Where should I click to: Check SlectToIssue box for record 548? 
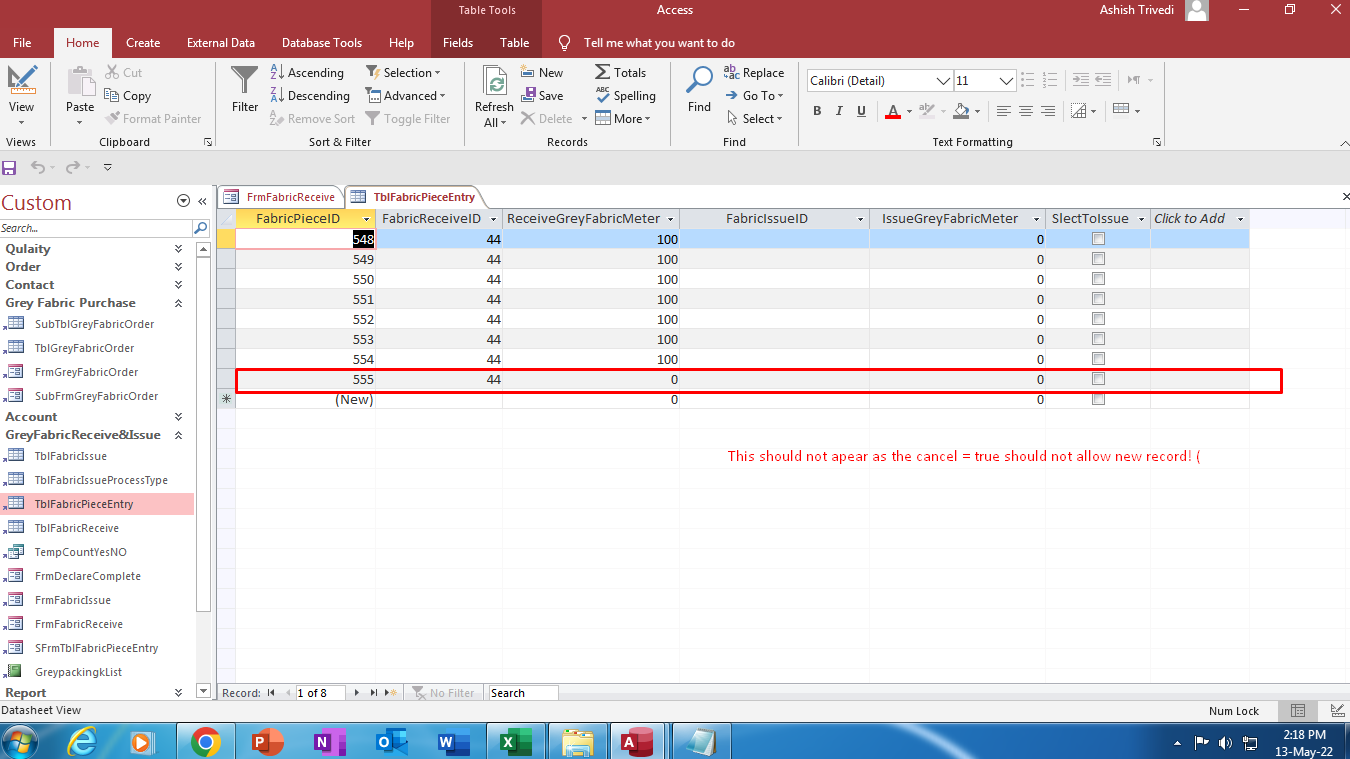tap(1098, 239)
